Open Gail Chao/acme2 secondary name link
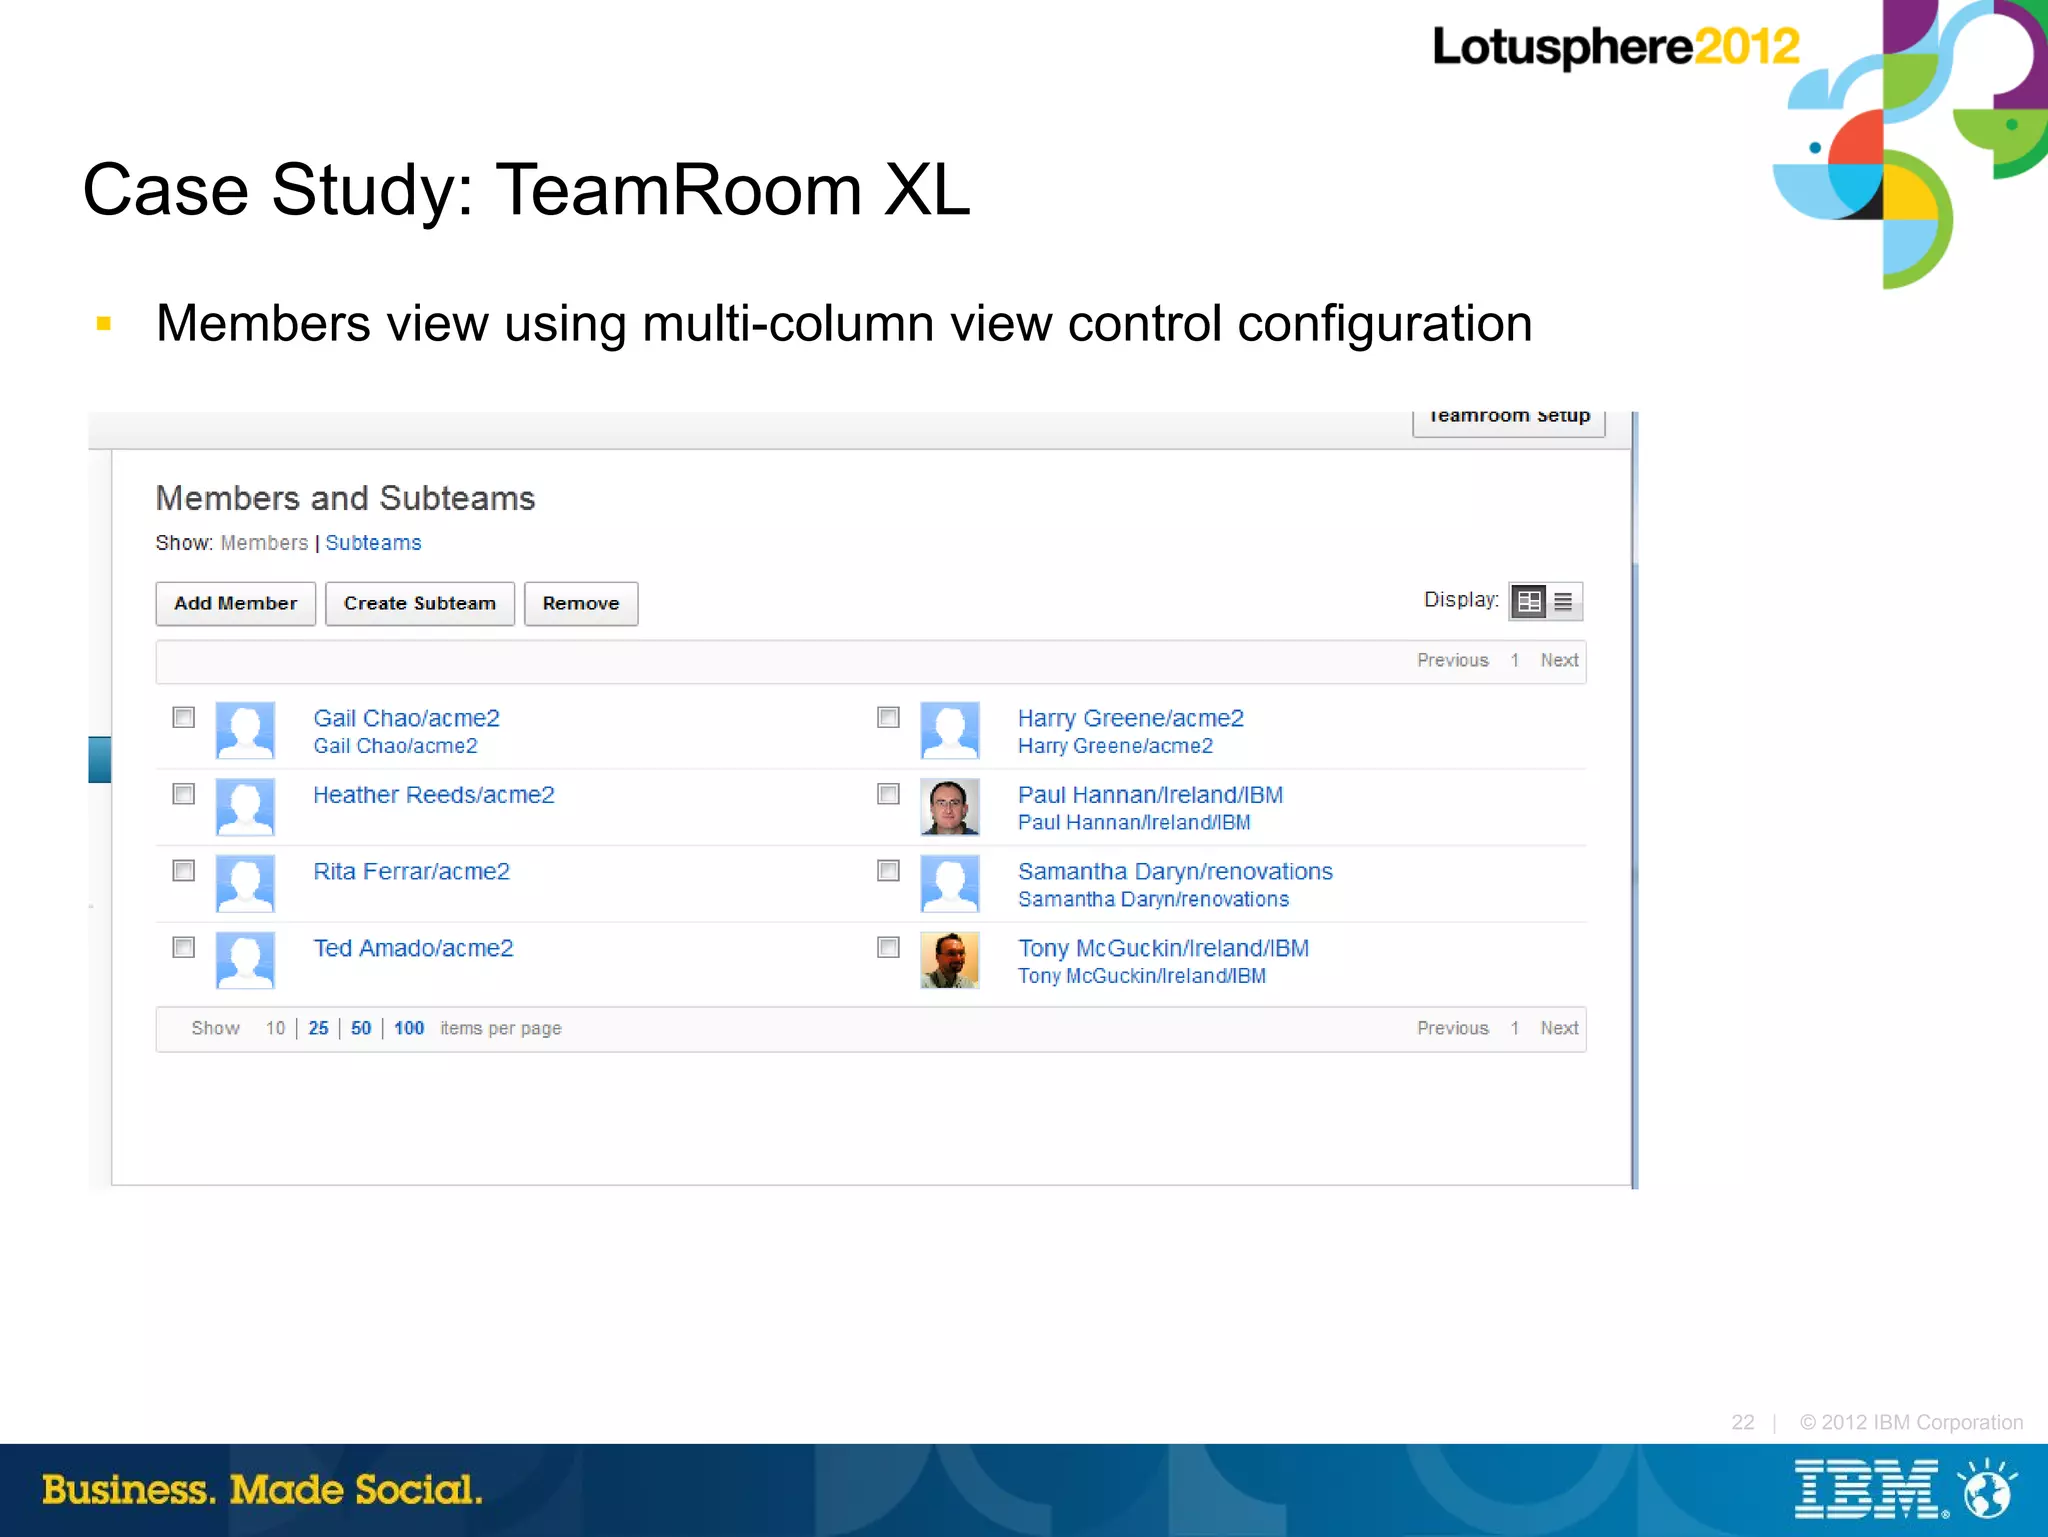The width and height of the screenshot is (2048, 1537). pyautogui.click(x=395, y=746)
